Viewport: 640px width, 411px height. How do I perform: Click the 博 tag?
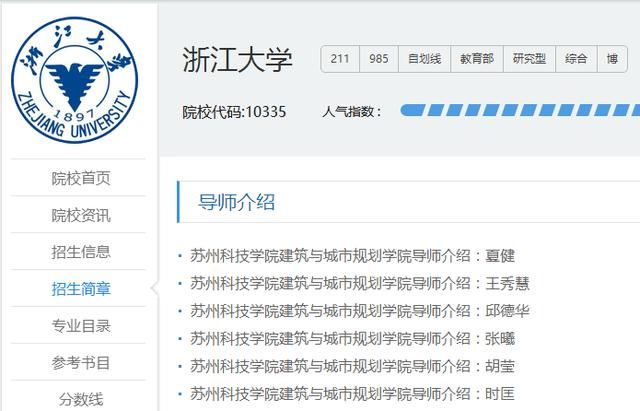613,59
